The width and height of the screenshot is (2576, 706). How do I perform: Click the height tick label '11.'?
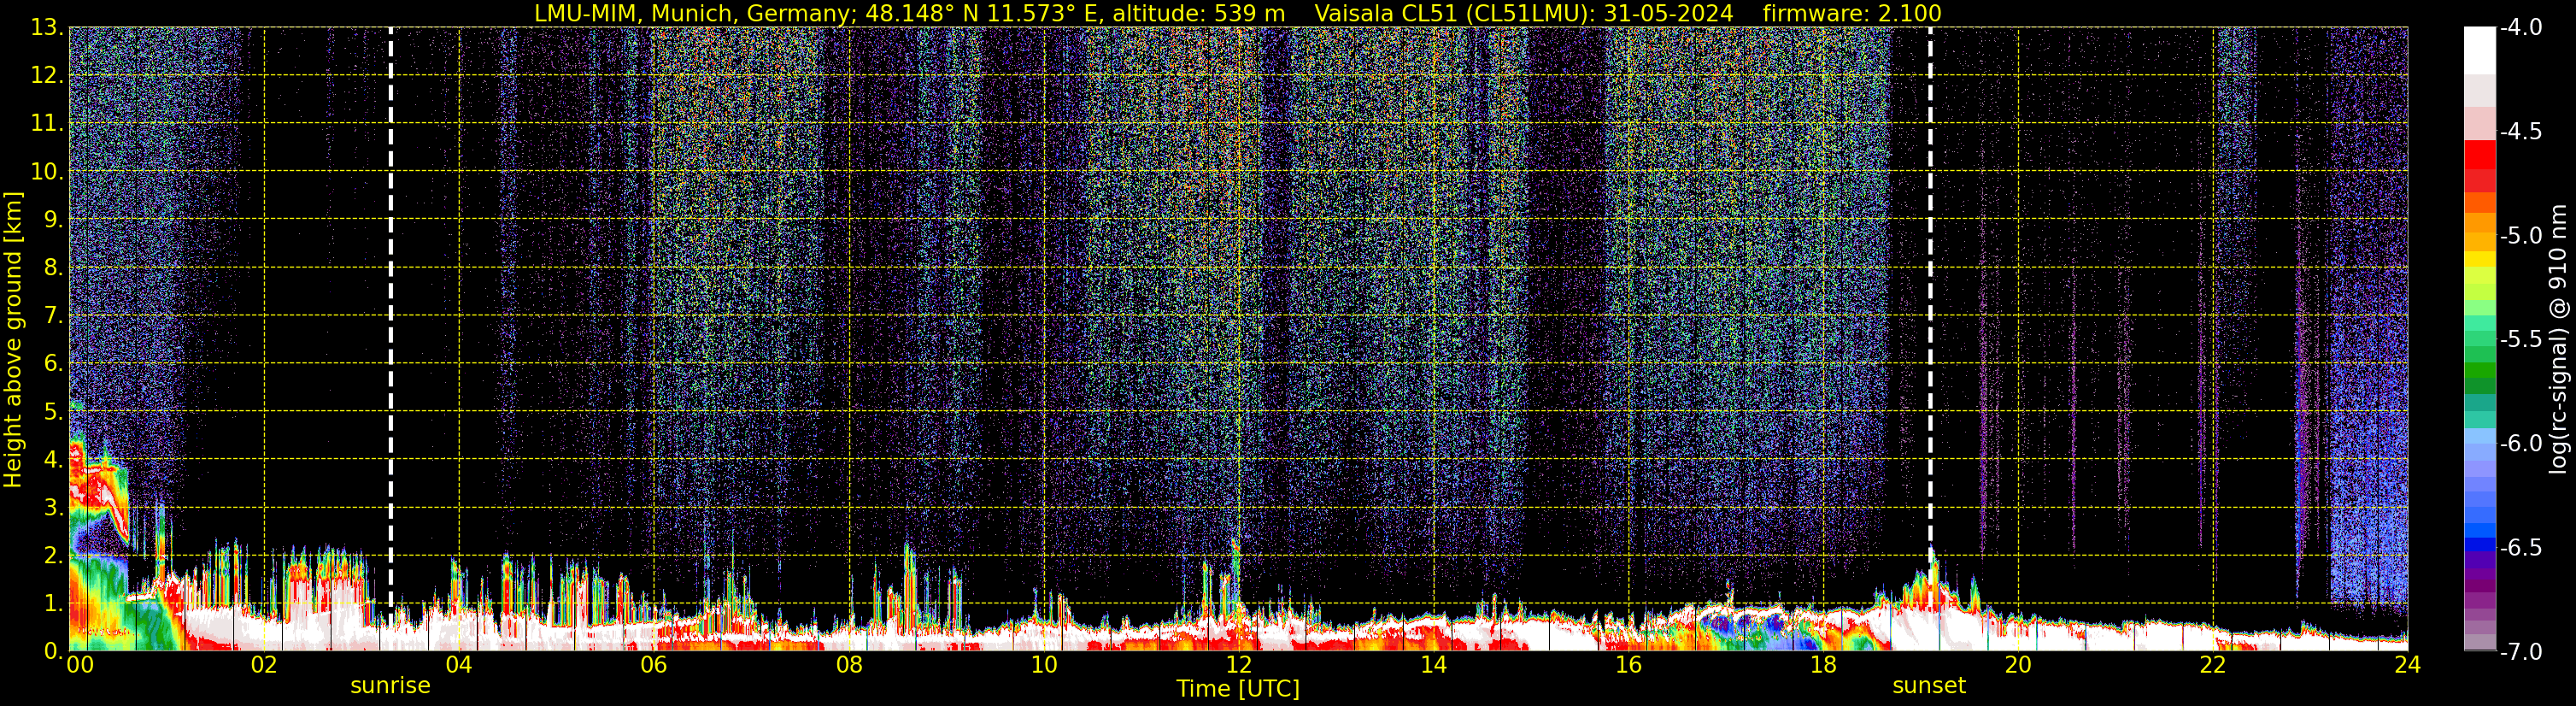point(47,124)
